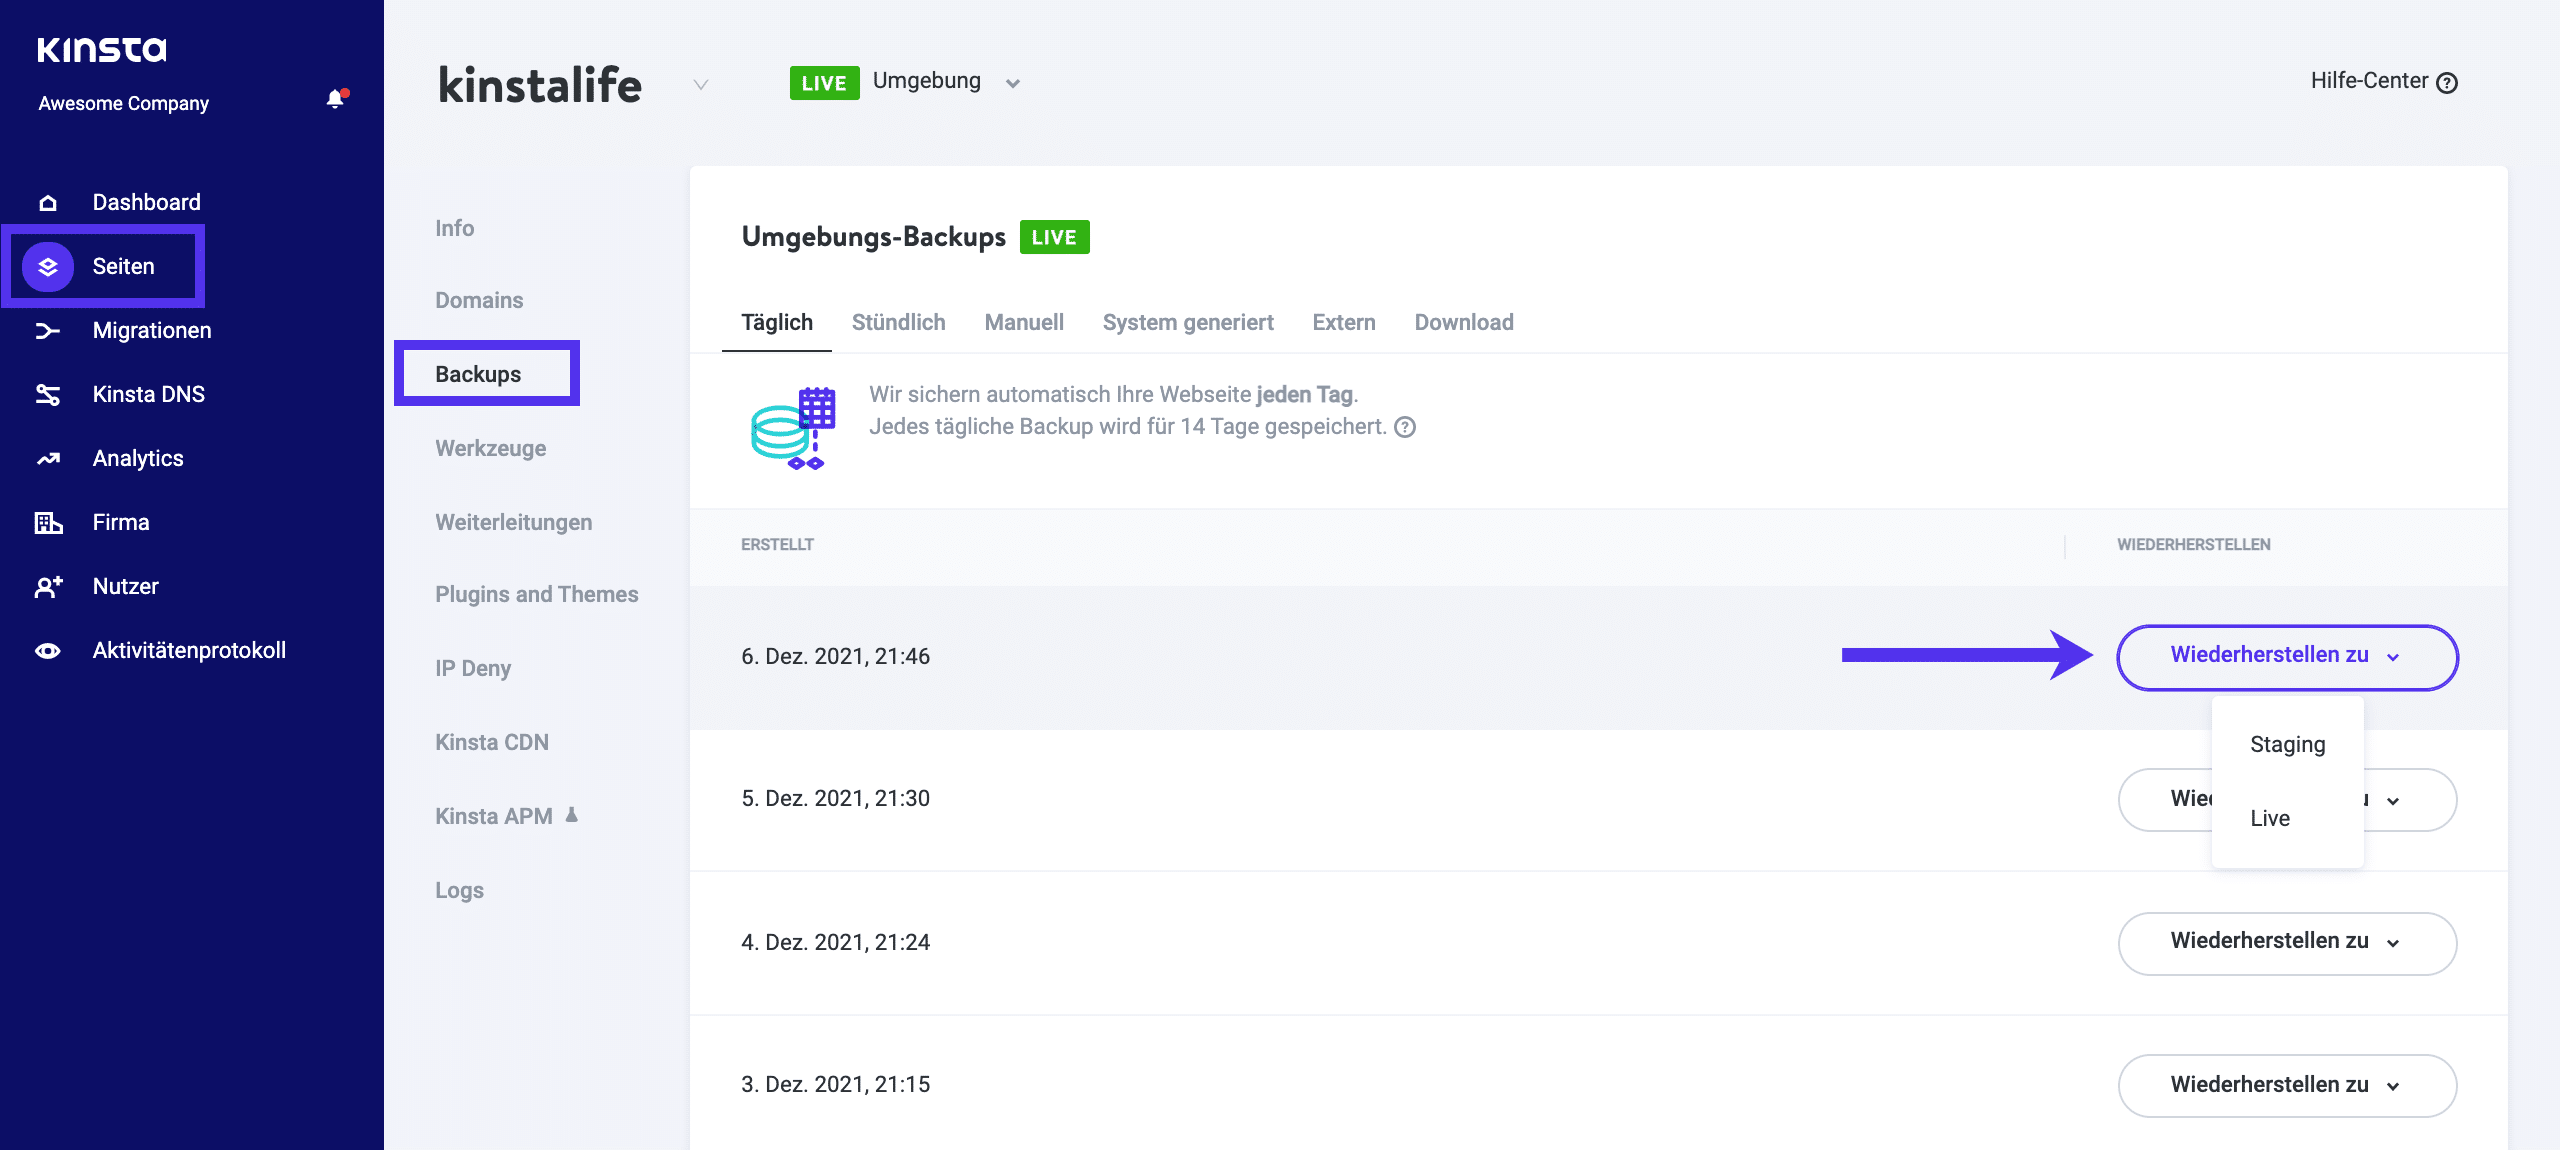Viewport: 2560px width, 1150px height.
Task: Expand the Umgebung environment dropdown
Action: point(1014,80)
